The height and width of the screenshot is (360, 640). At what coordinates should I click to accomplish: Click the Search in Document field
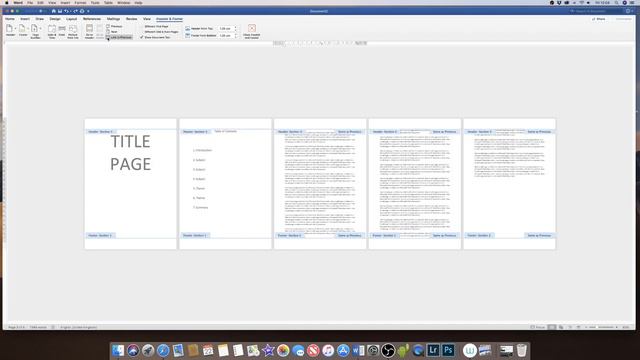coord(596,11)
